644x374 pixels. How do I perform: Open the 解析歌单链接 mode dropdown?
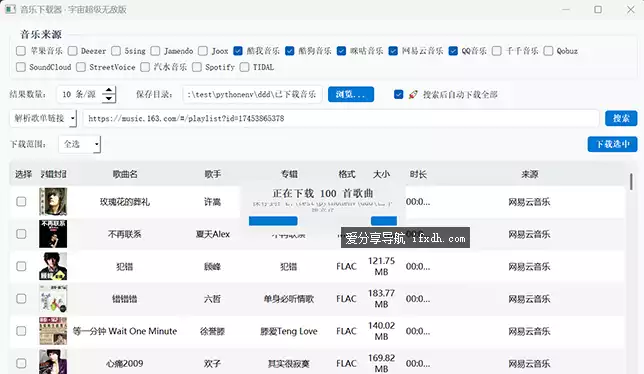(x=43, y=119)
